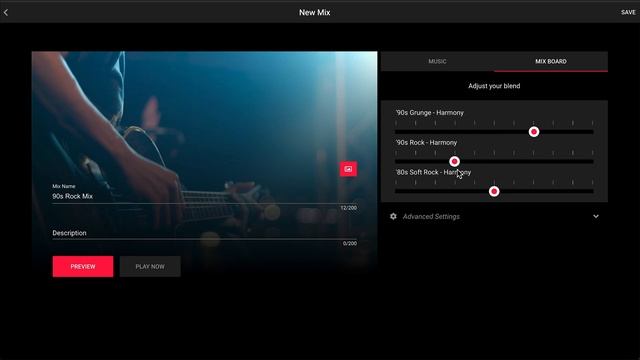
Task: Select the Mix Board tab
Action: [x=551, y=61]
